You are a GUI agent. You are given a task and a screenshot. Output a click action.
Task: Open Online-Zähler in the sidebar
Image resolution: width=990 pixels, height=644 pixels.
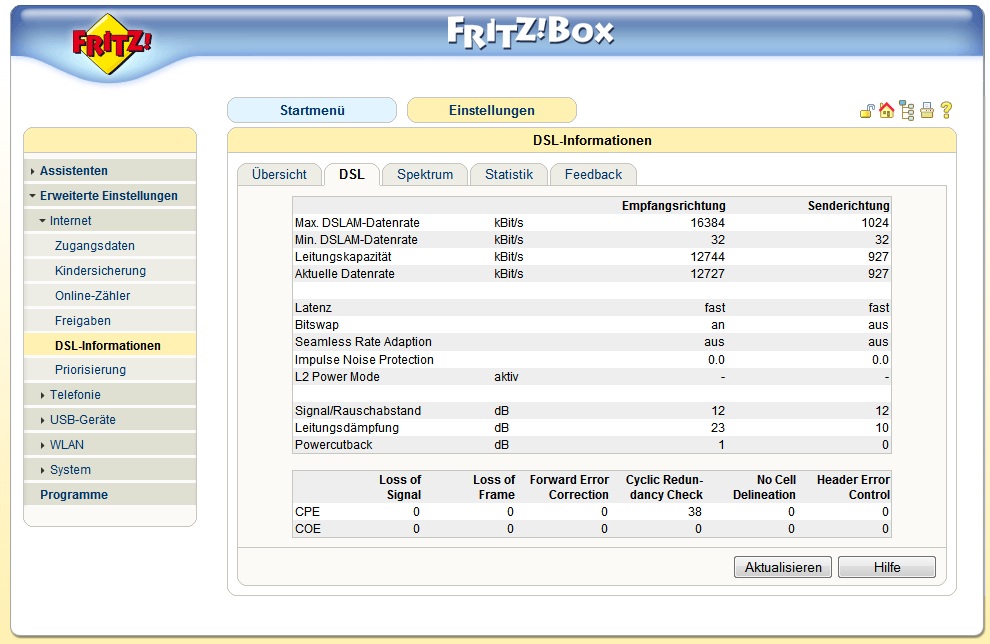point(92,295)
